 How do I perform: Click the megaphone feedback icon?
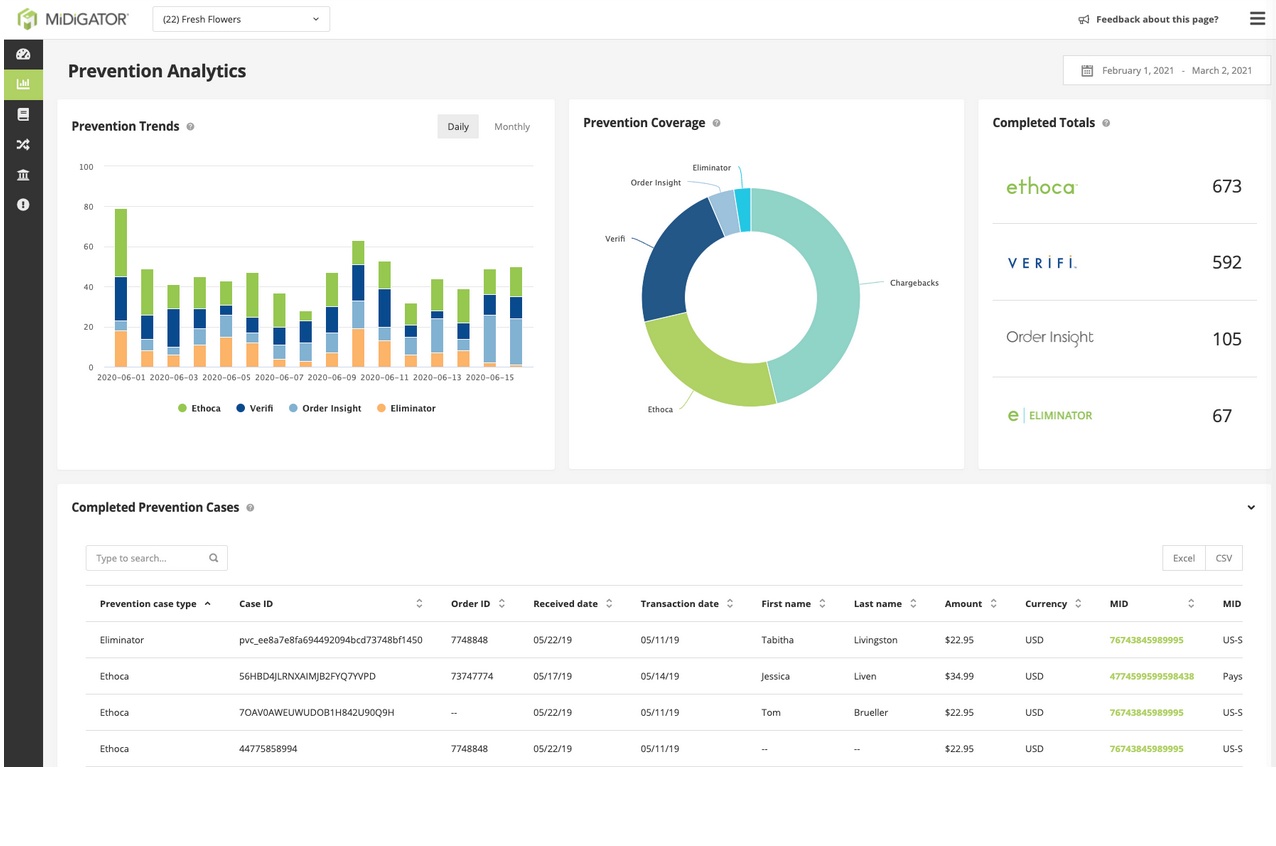coord(1083,19)
